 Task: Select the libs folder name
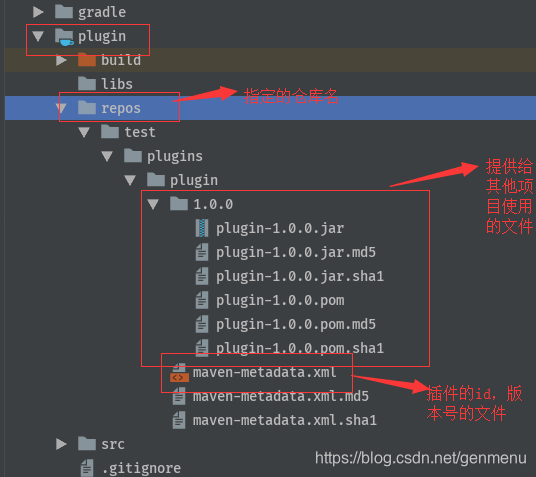[x=117, y=84]
